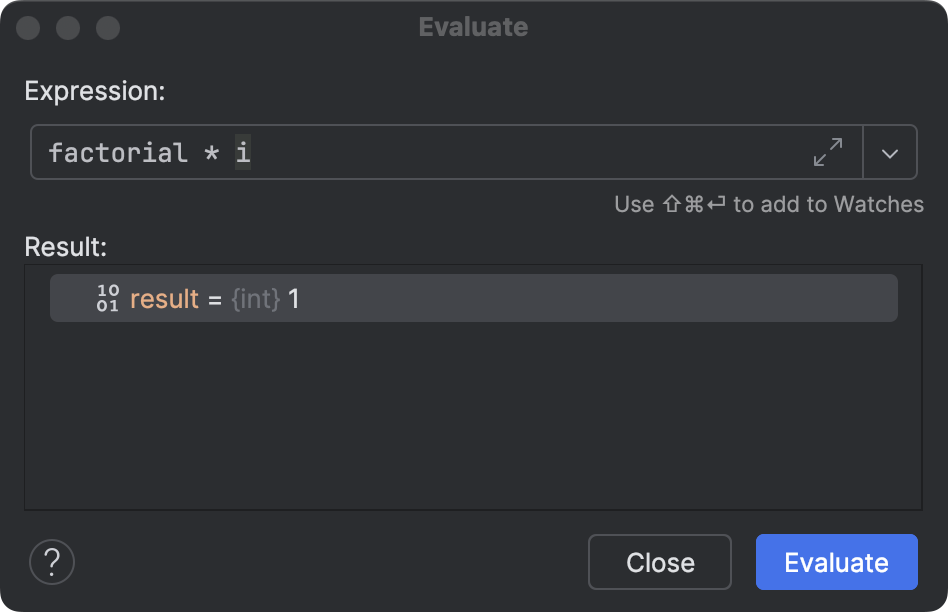Select the expand arrows in the expression field
Image resolution: width=948 pixels, height=612 pixels.
click(x=826, y=152)
